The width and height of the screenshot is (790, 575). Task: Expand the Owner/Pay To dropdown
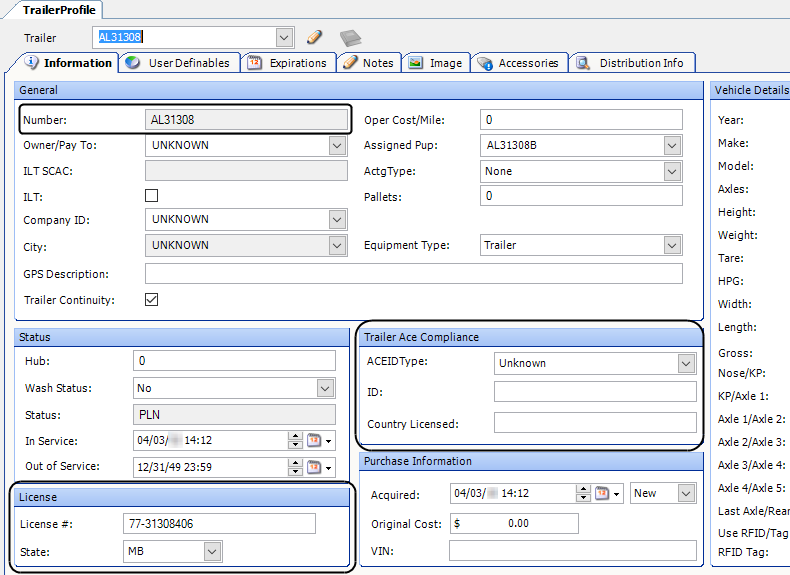click(x=337, y=145)
